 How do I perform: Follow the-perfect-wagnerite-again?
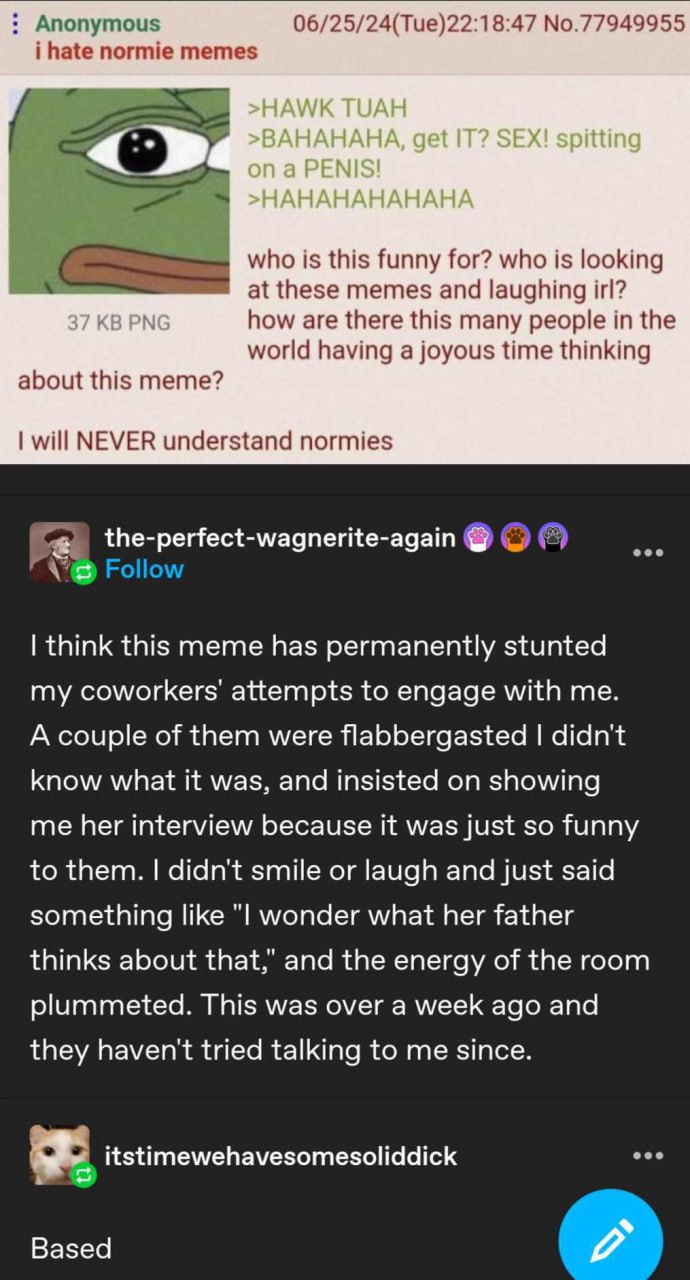(x=144, y=569)
